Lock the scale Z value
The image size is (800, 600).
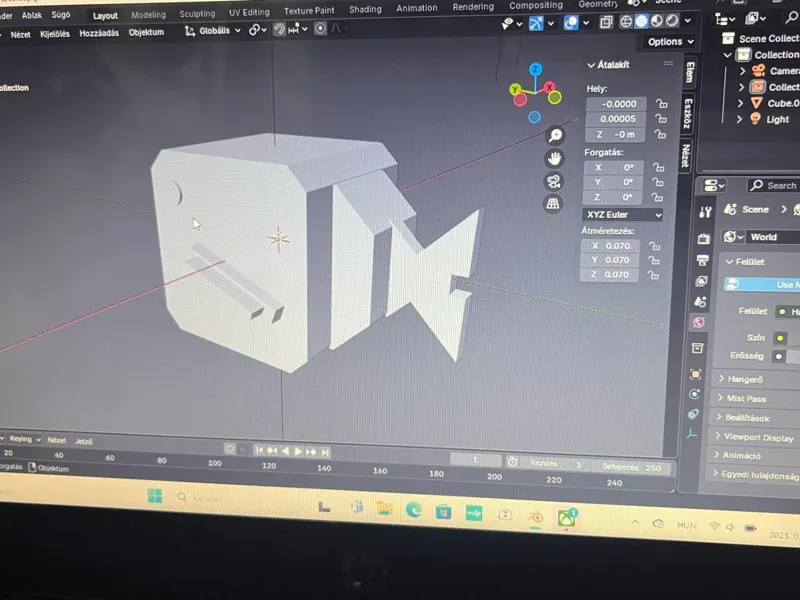pos(653,275)
